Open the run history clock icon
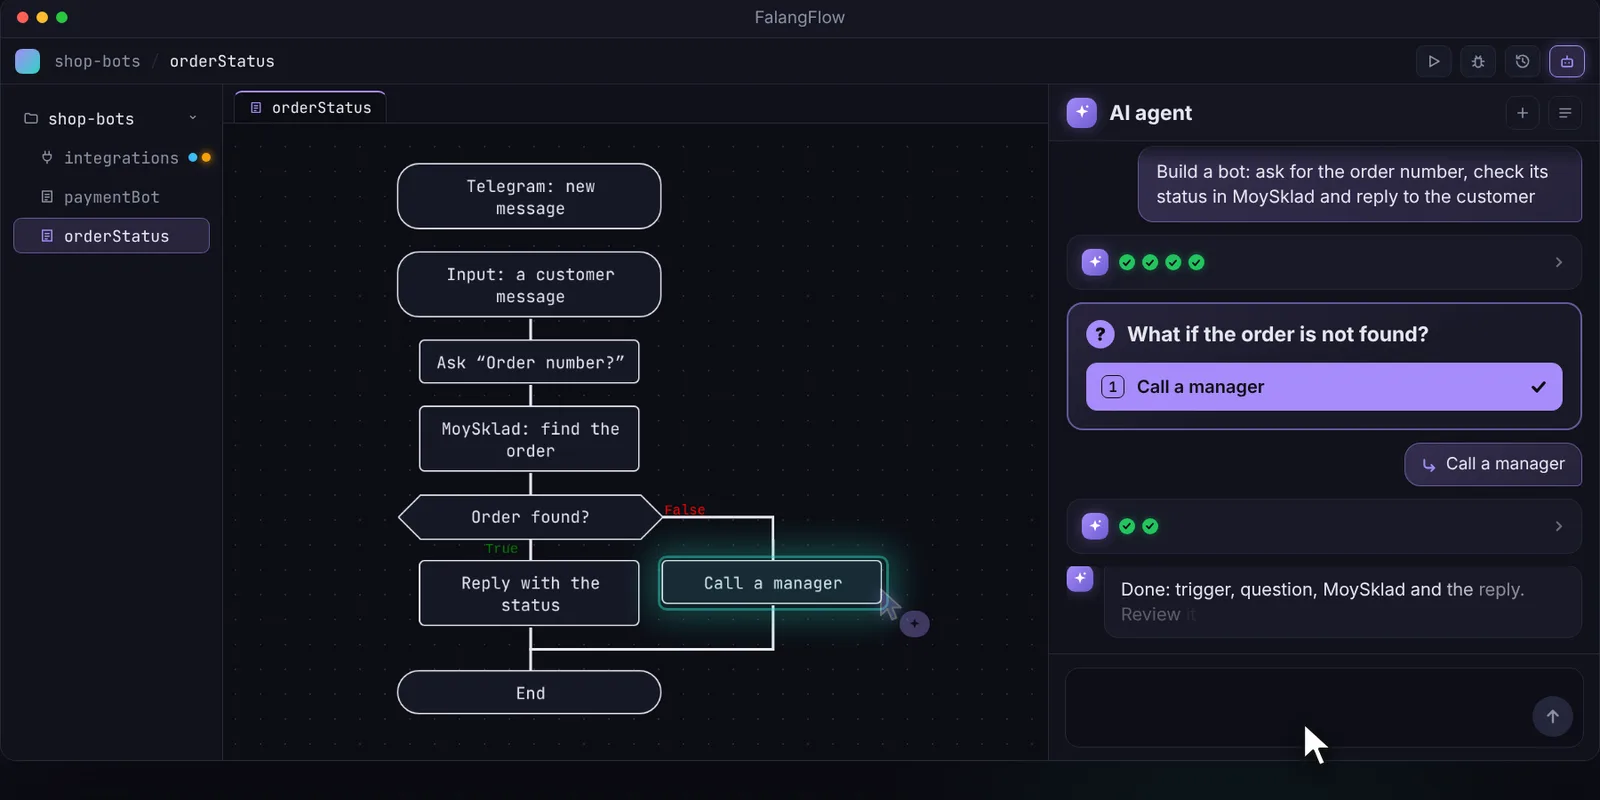This screenshot has height=800, width=1600. pyautogui.click(x=1522, y=61)
